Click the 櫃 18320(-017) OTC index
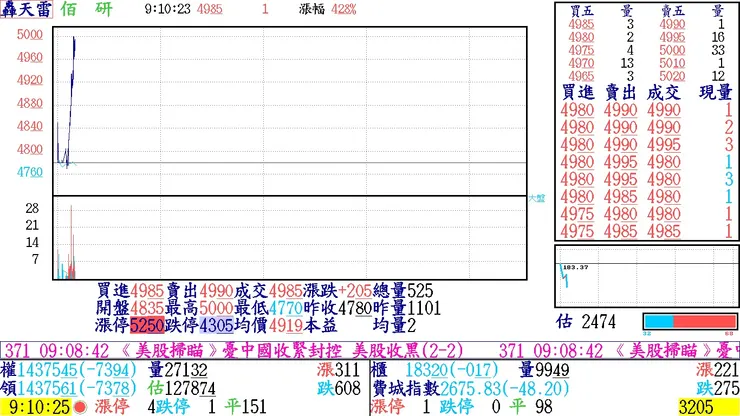 point(435,370)
